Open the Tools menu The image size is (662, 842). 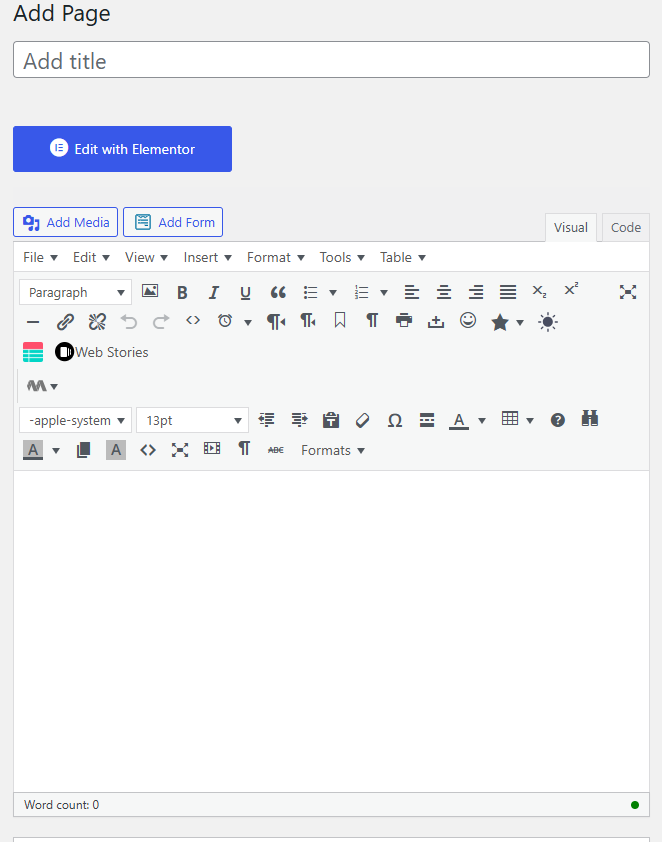pyautogui.click(x=342, y=258)
